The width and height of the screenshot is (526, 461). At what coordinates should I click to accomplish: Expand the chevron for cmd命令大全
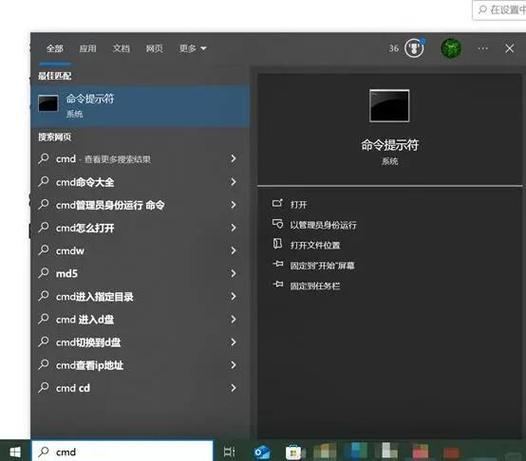[x=233, y=182]
